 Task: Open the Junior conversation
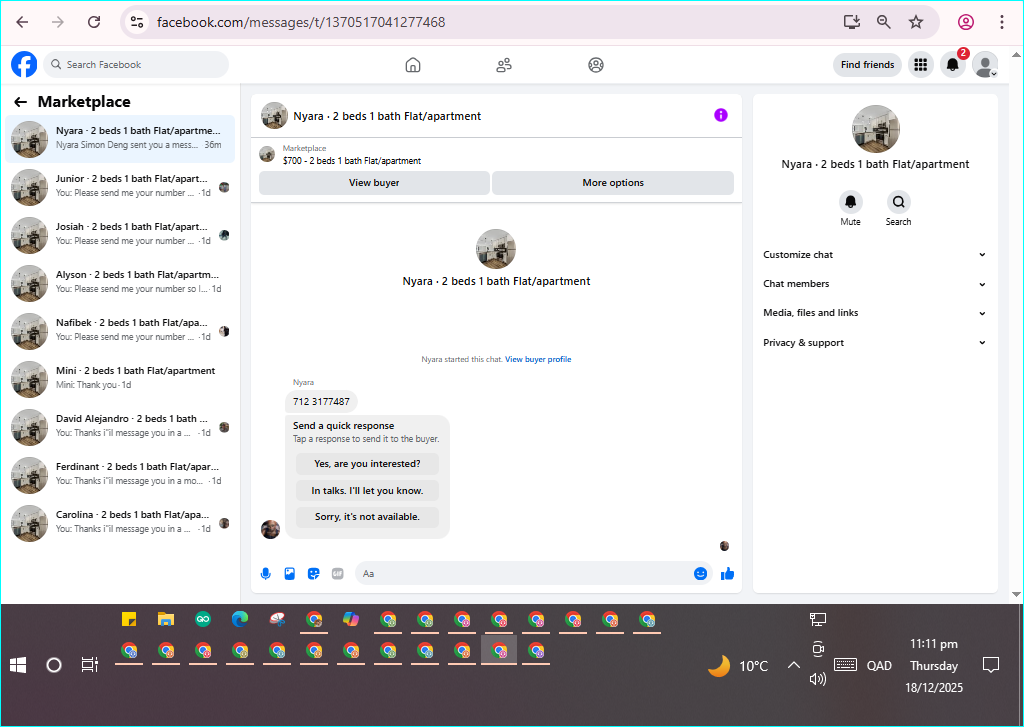click(120, 187)
